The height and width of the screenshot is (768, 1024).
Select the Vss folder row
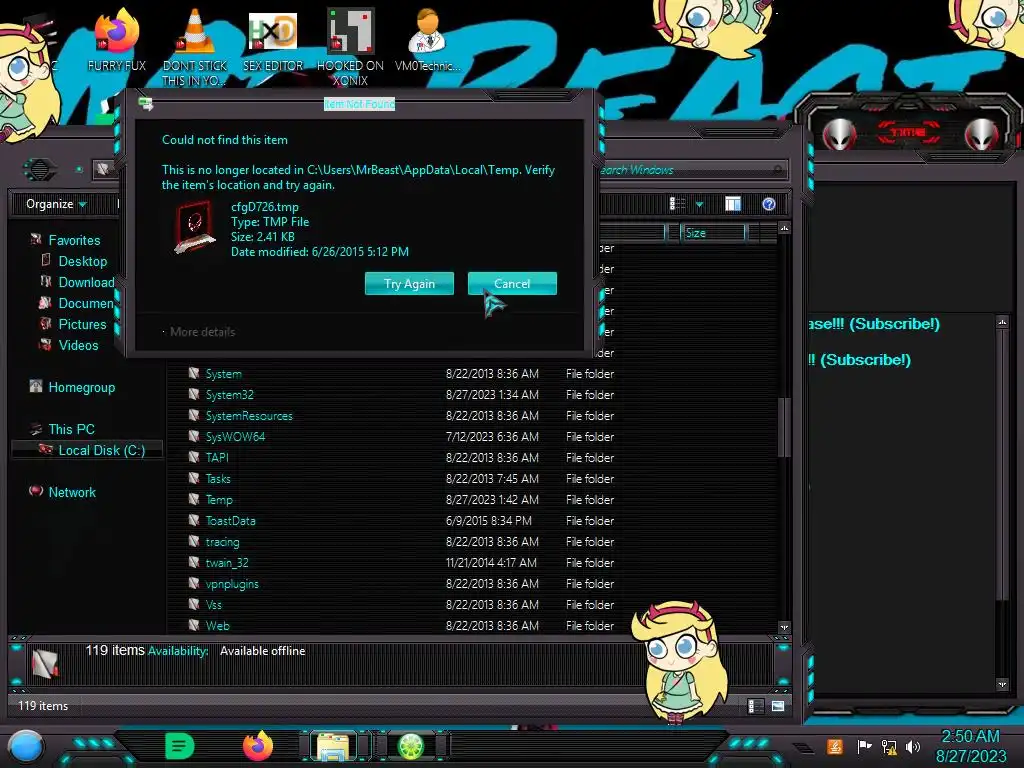click(x=470, y=604)
